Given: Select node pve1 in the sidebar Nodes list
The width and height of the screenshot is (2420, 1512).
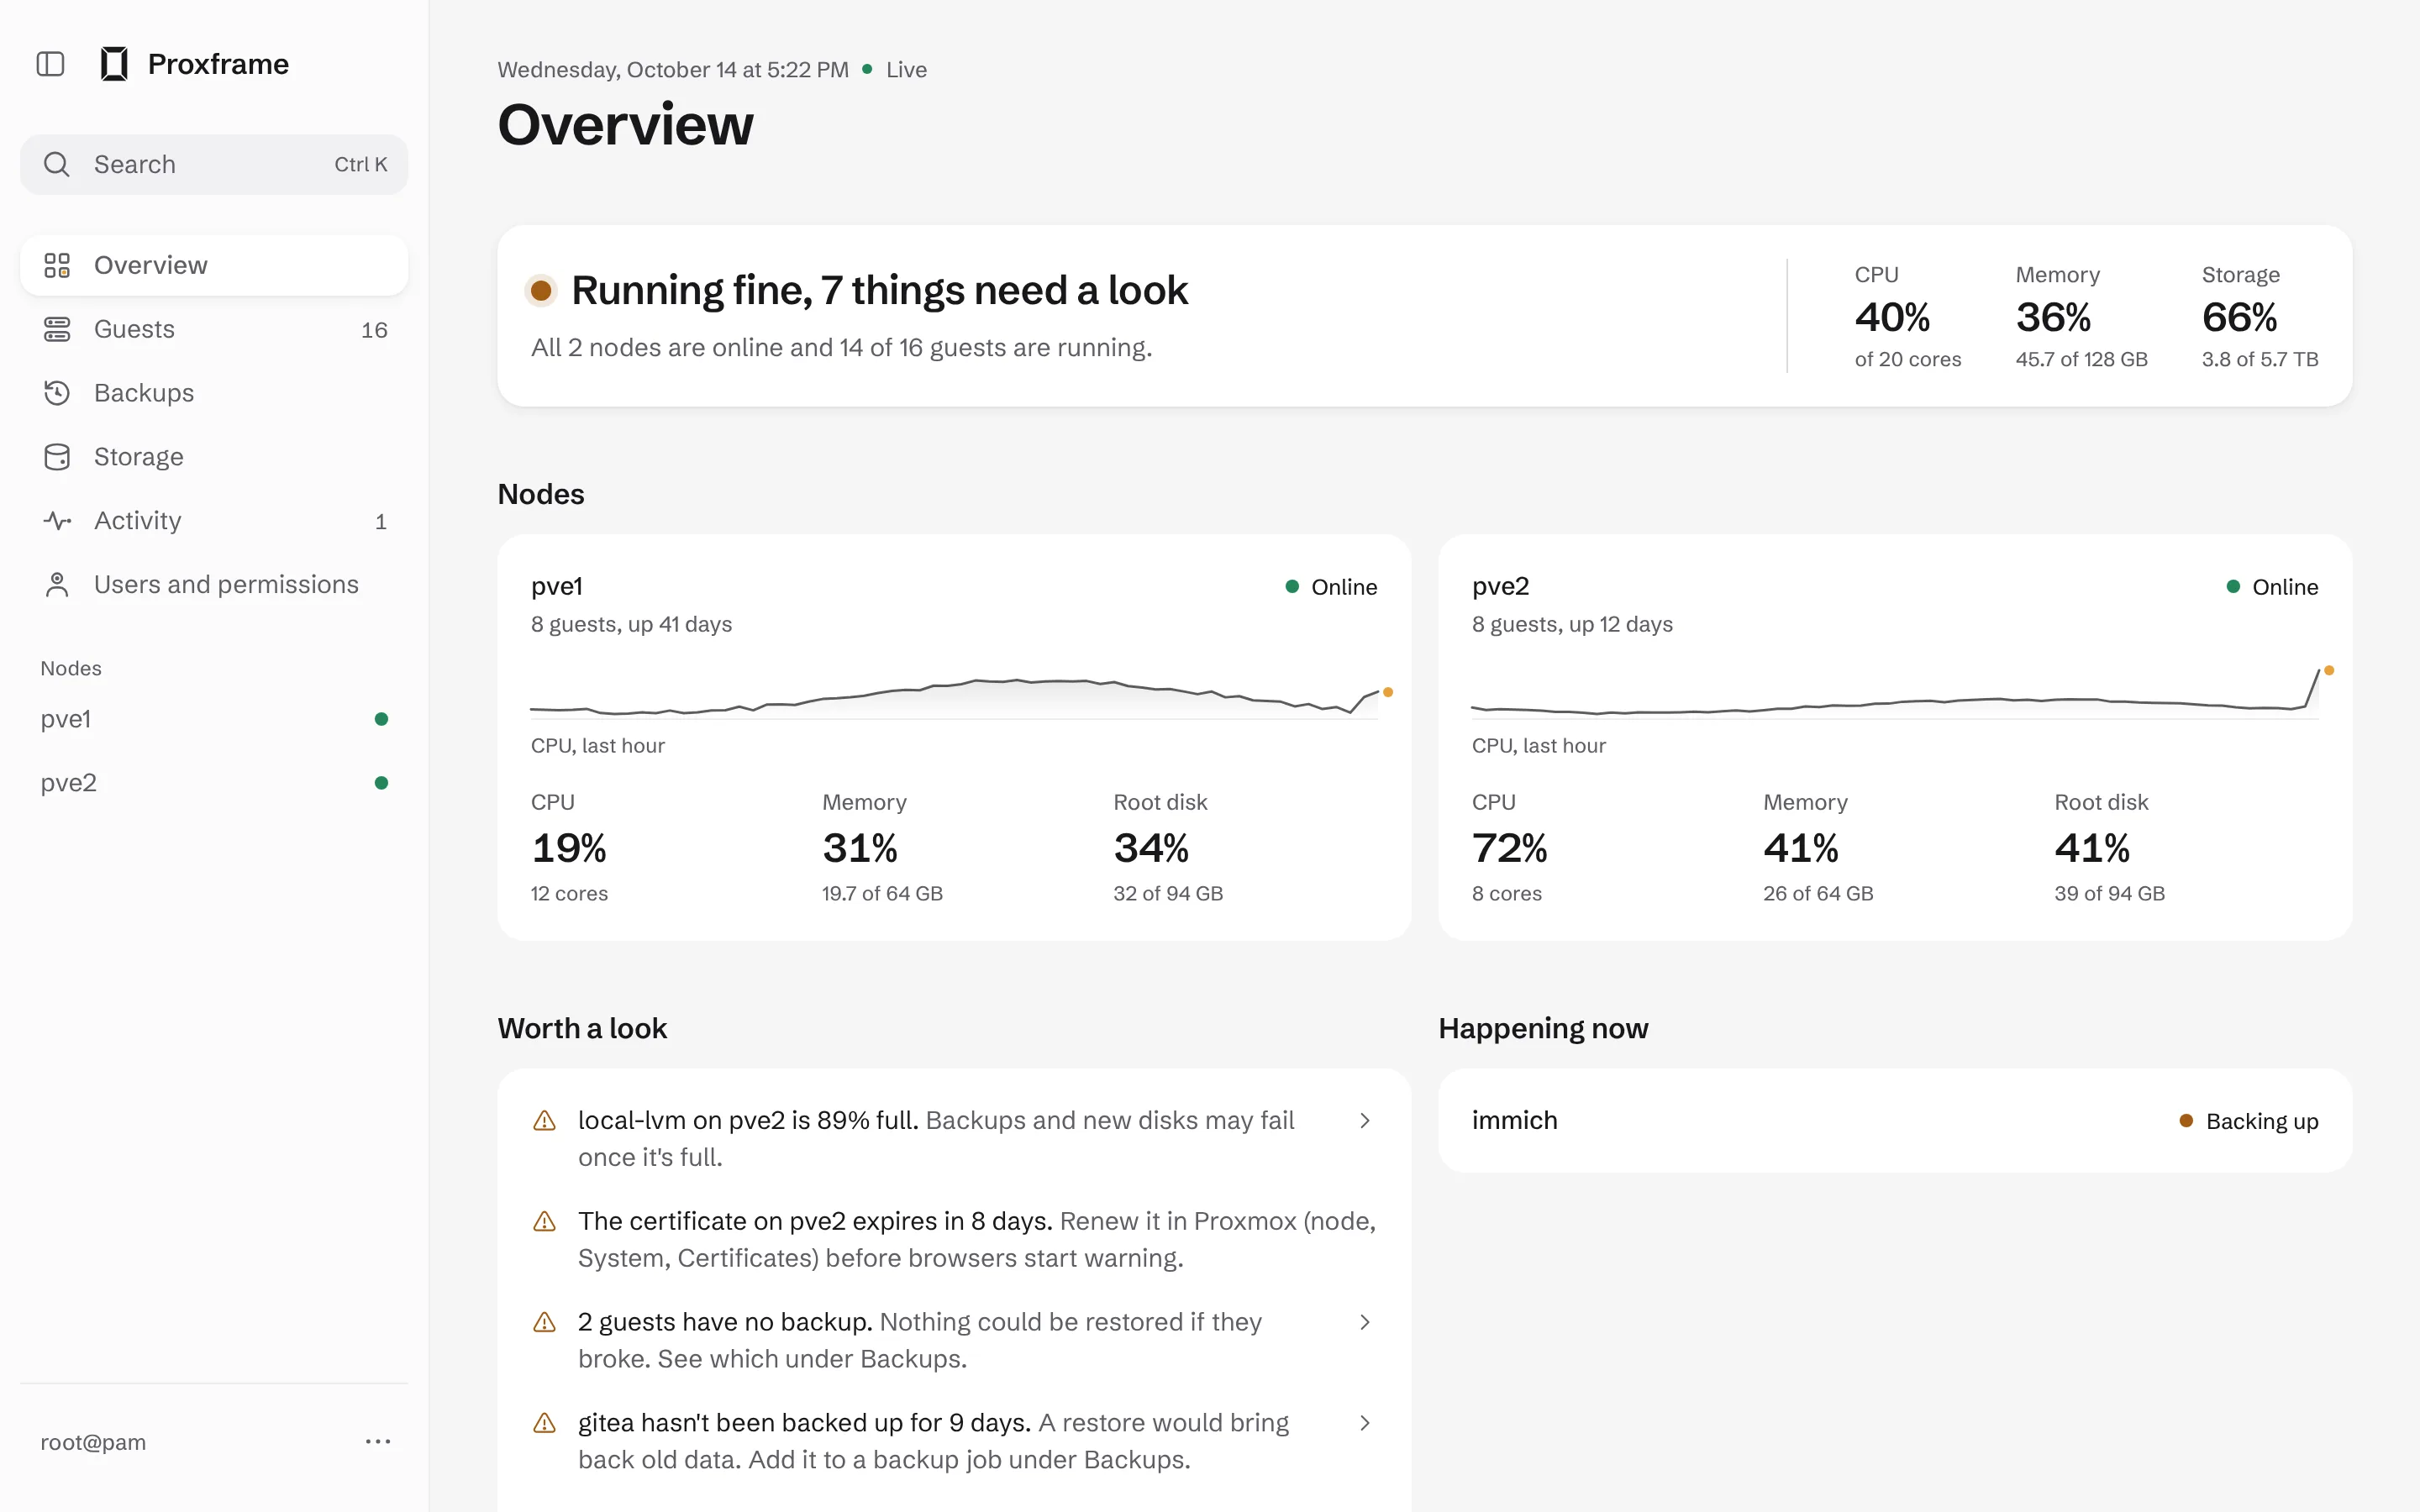Looking at the screenshot, I should [x=214, y=719].
